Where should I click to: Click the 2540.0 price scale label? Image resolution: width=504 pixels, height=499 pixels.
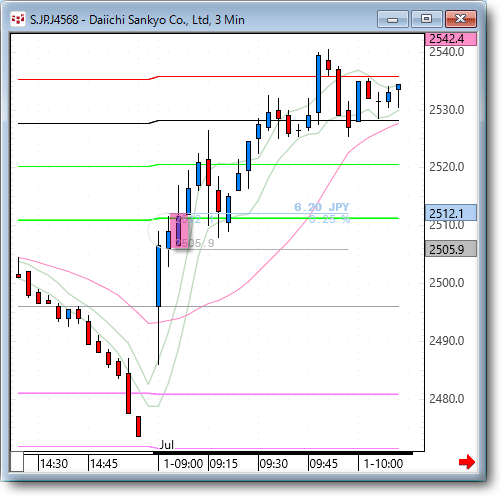click(x=447, y=52)
